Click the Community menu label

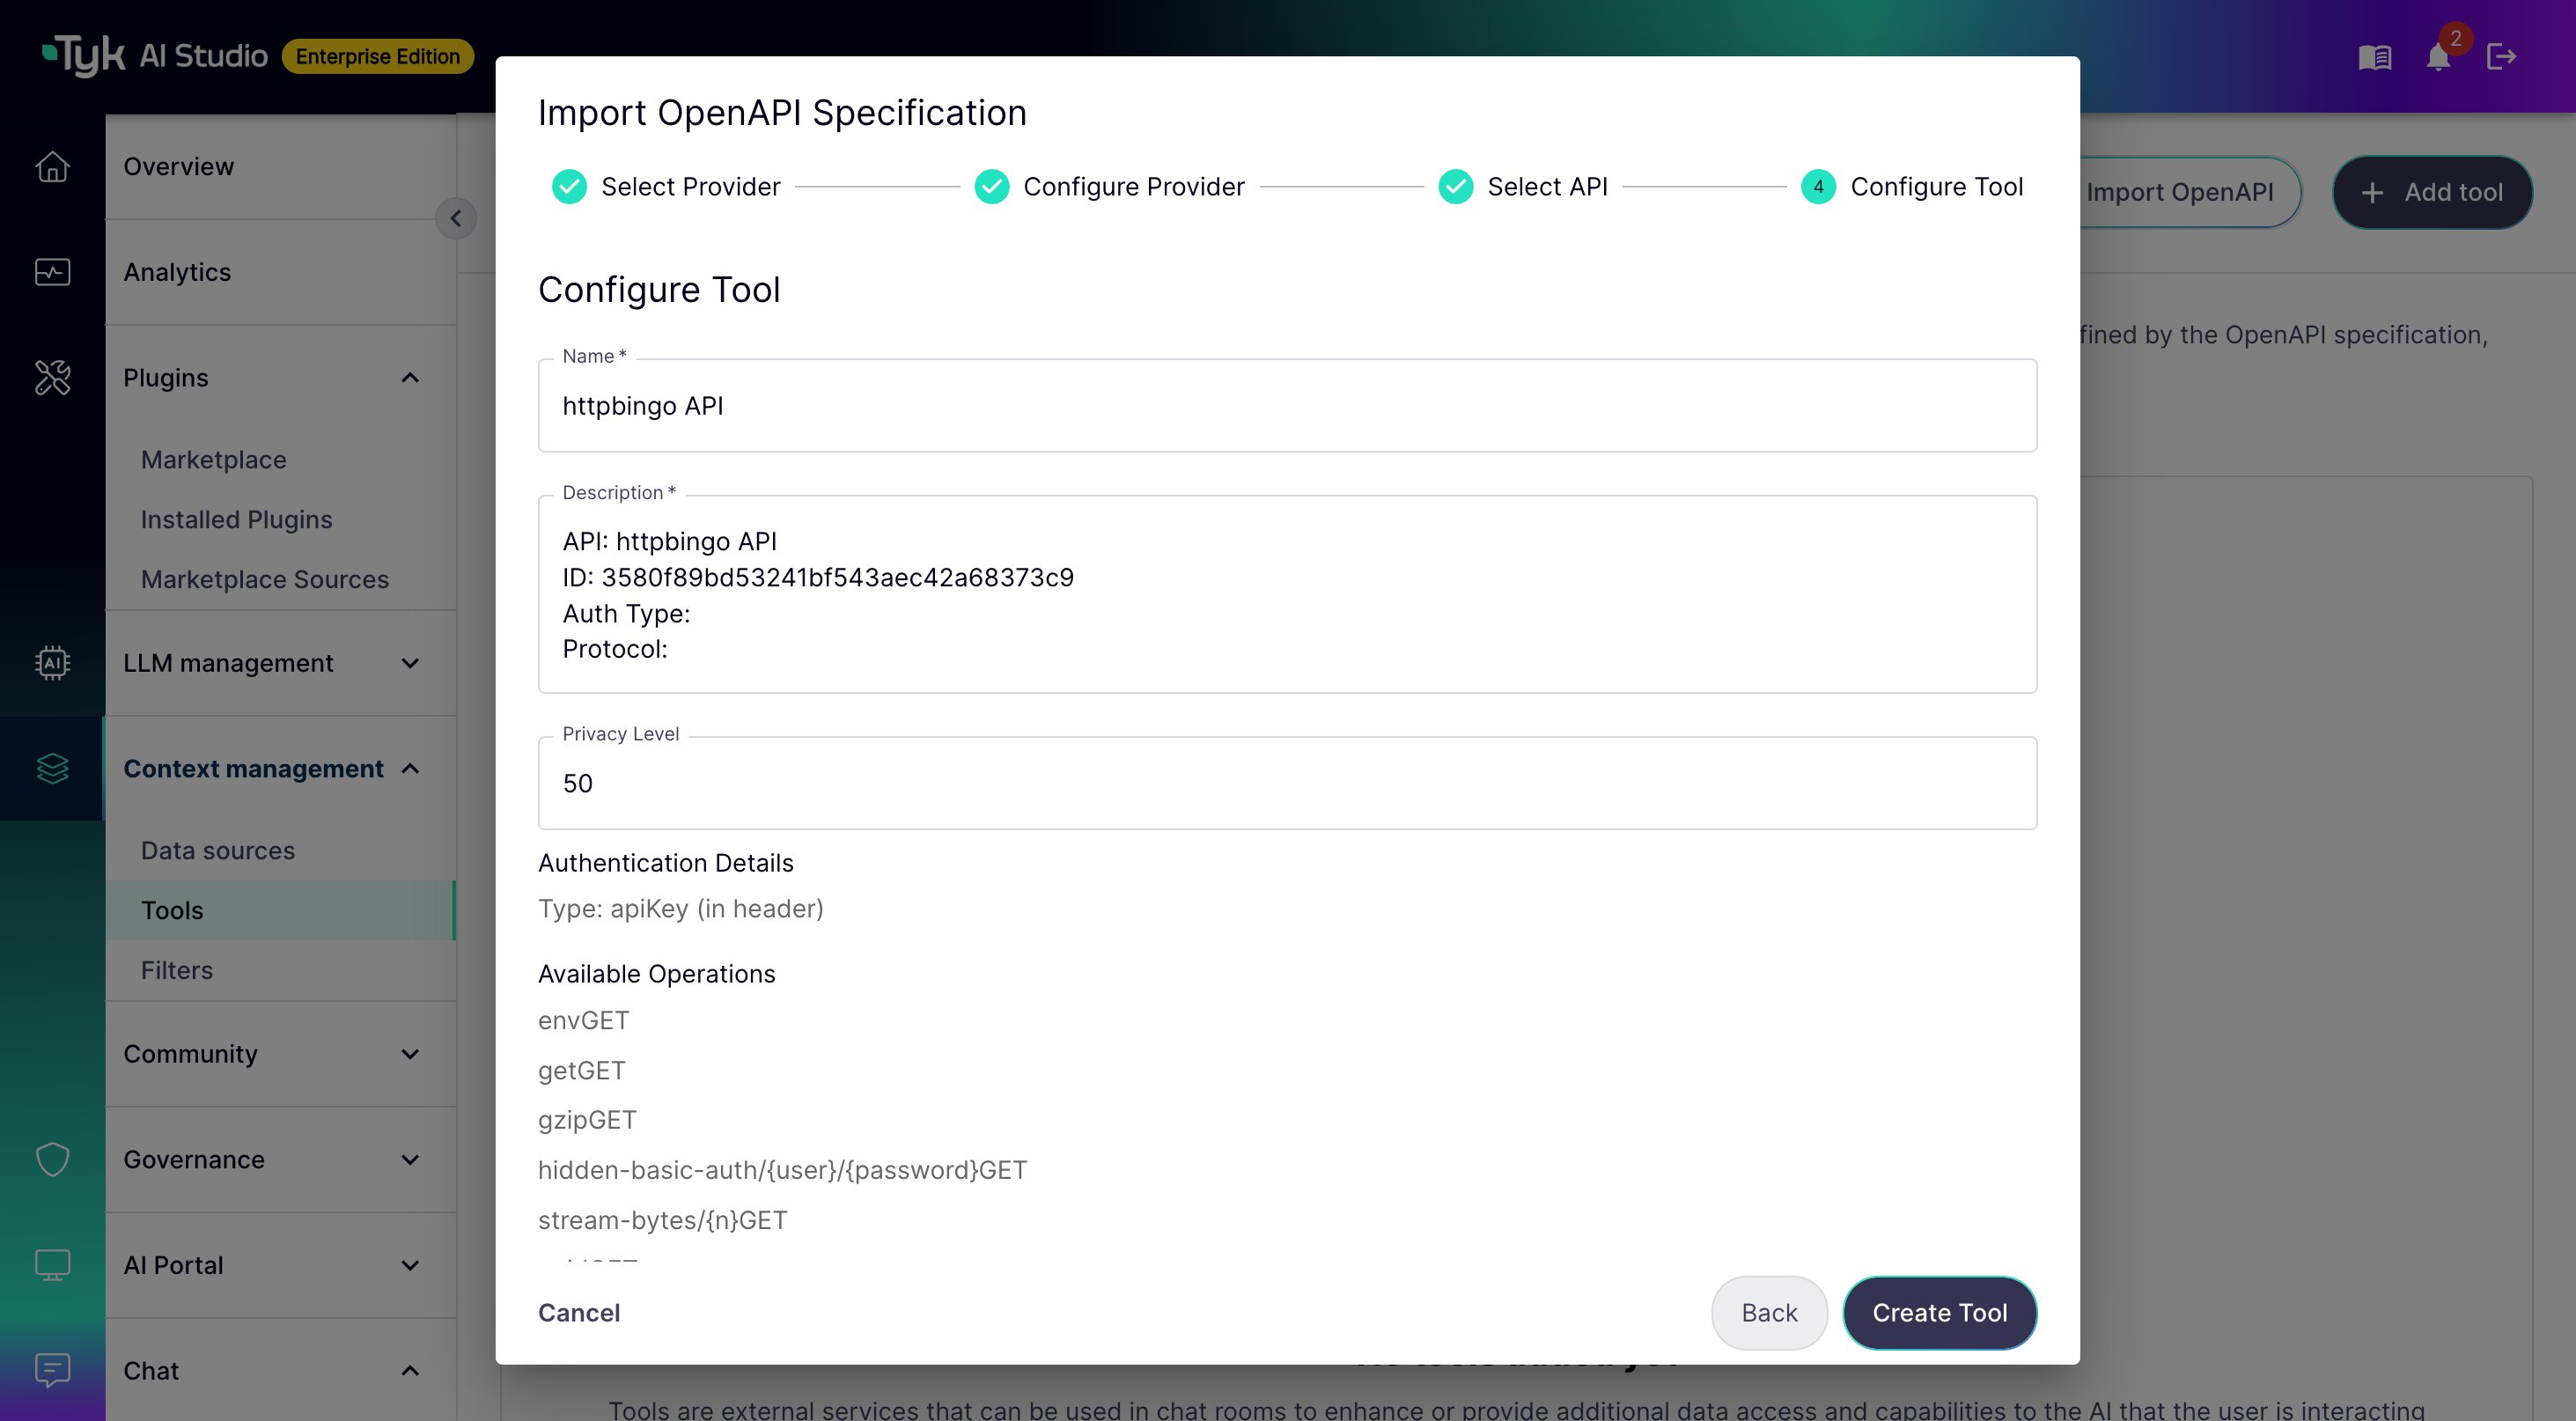click(x=190, y=1054)
